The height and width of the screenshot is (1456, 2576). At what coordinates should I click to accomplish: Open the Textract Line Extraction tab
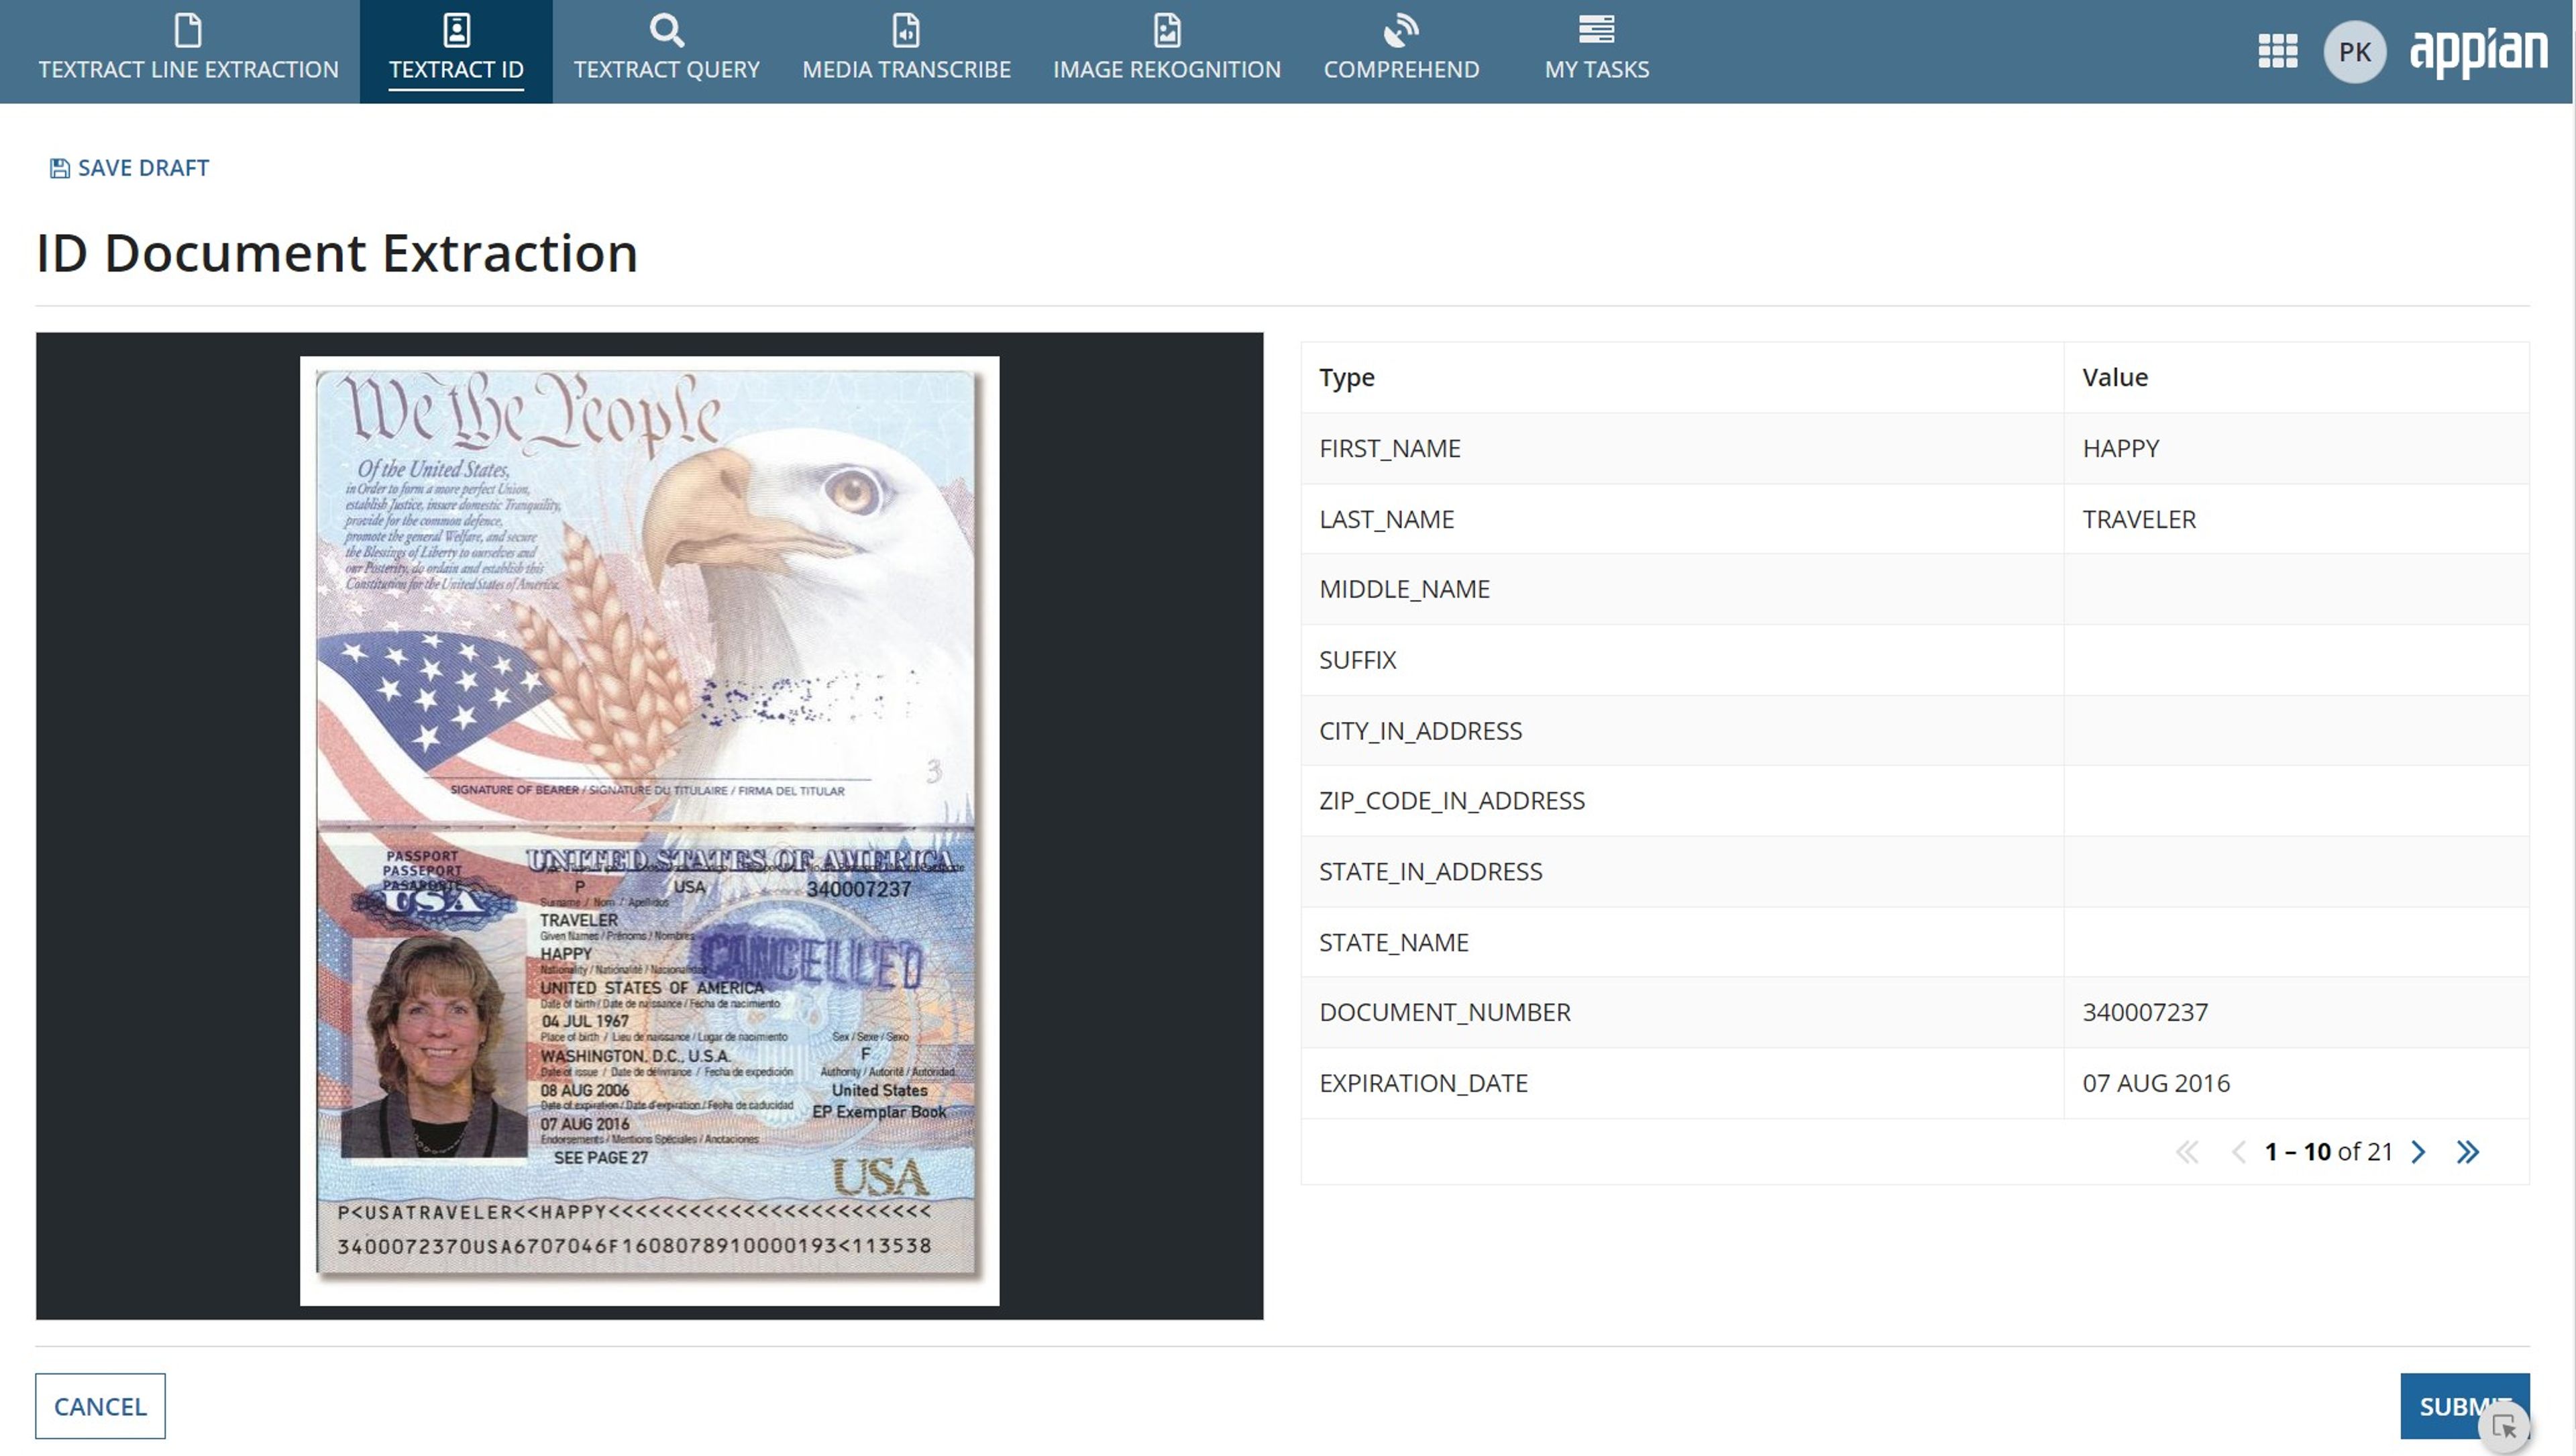point(188,51)
